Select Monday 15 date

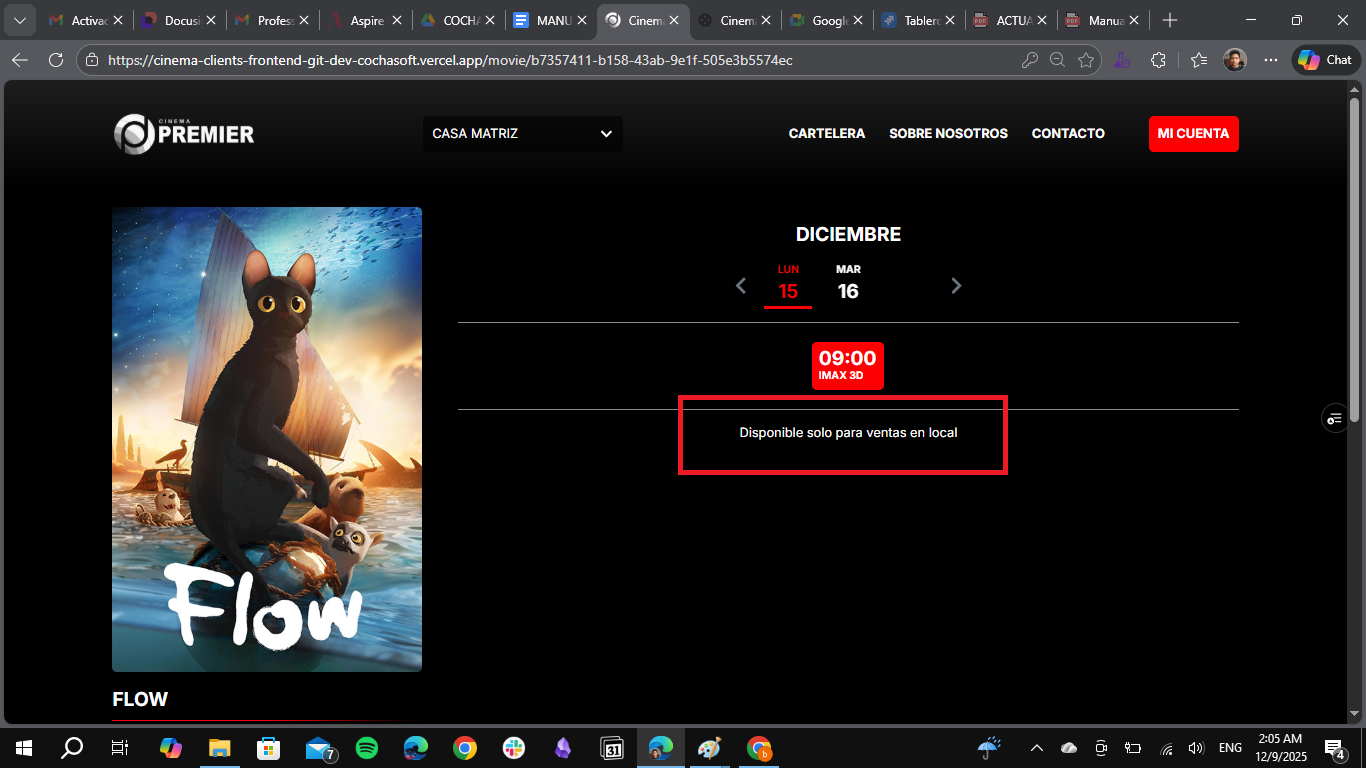[x=788, y=284]
